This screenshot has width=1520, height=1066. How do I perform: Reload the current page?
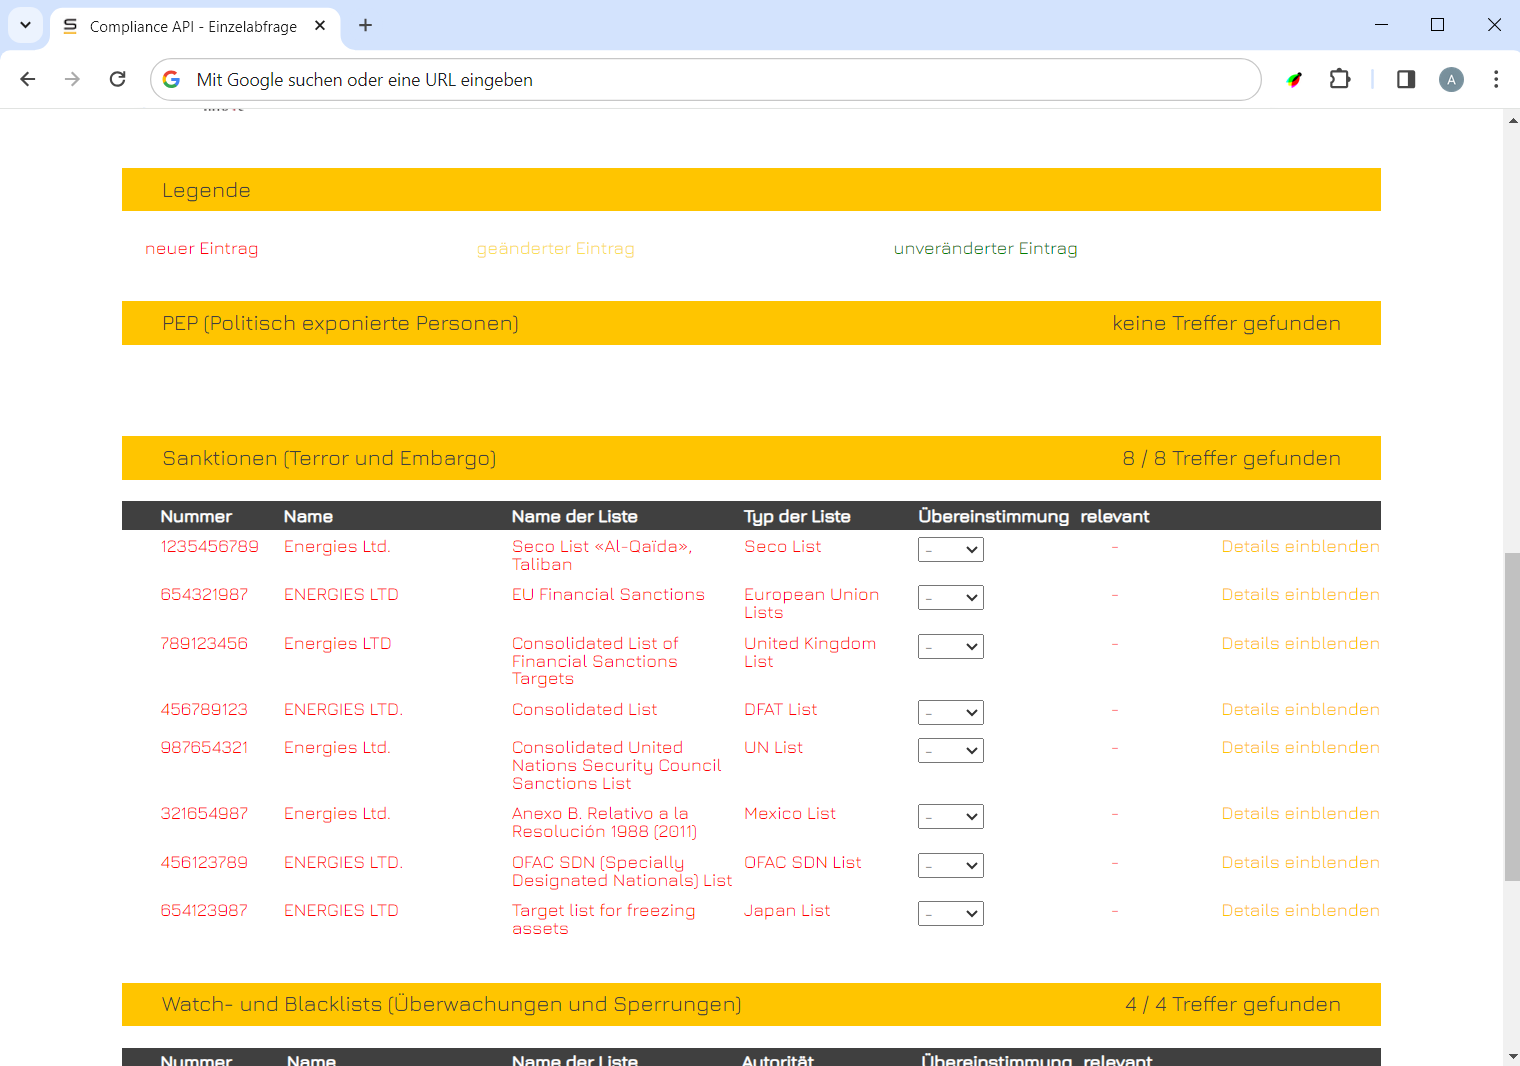pos(117,79)
